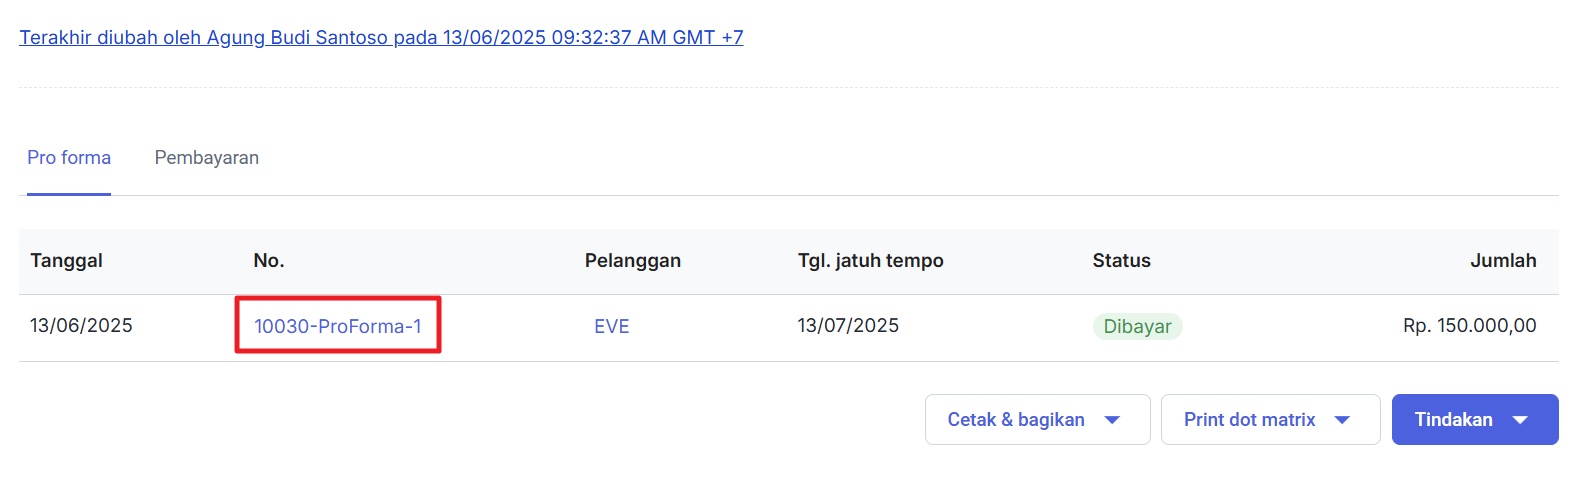Click the Tgl. jatuh tempo column header
Screen dimensions: 1583x481
coord(870,261)
